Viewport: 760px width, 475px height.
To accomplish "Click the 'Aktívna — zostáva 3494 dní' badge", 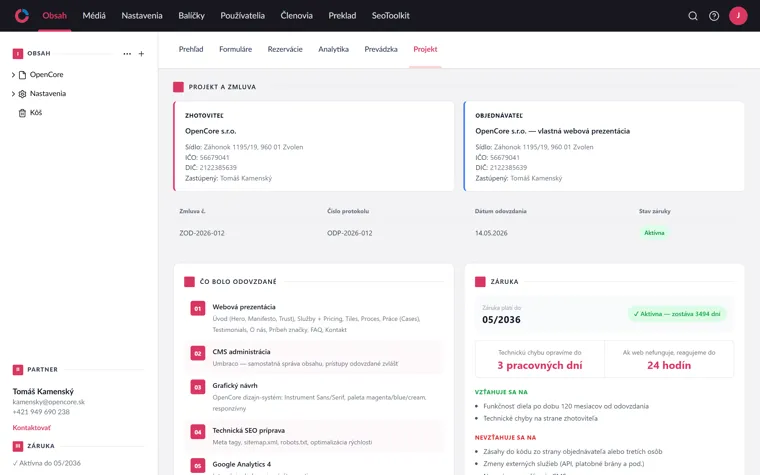I will tap(677, 314).
